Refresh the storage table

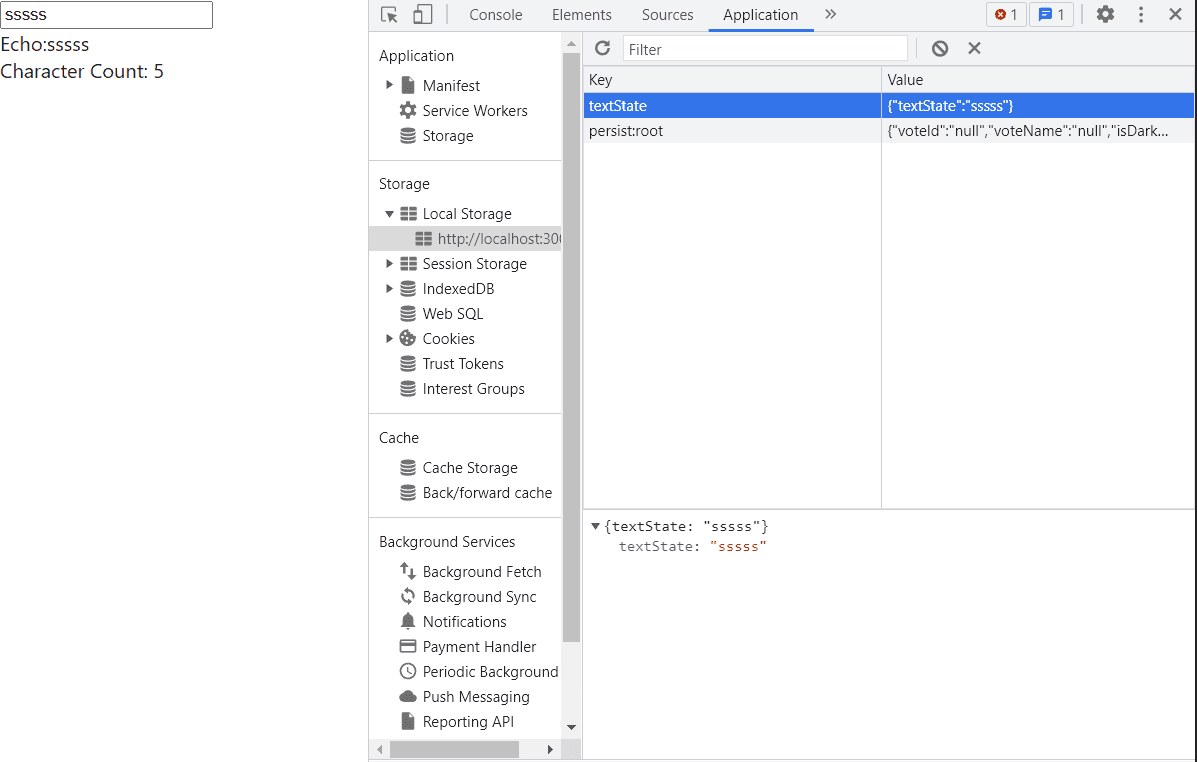pyautogui.click(x=602, y=49)
